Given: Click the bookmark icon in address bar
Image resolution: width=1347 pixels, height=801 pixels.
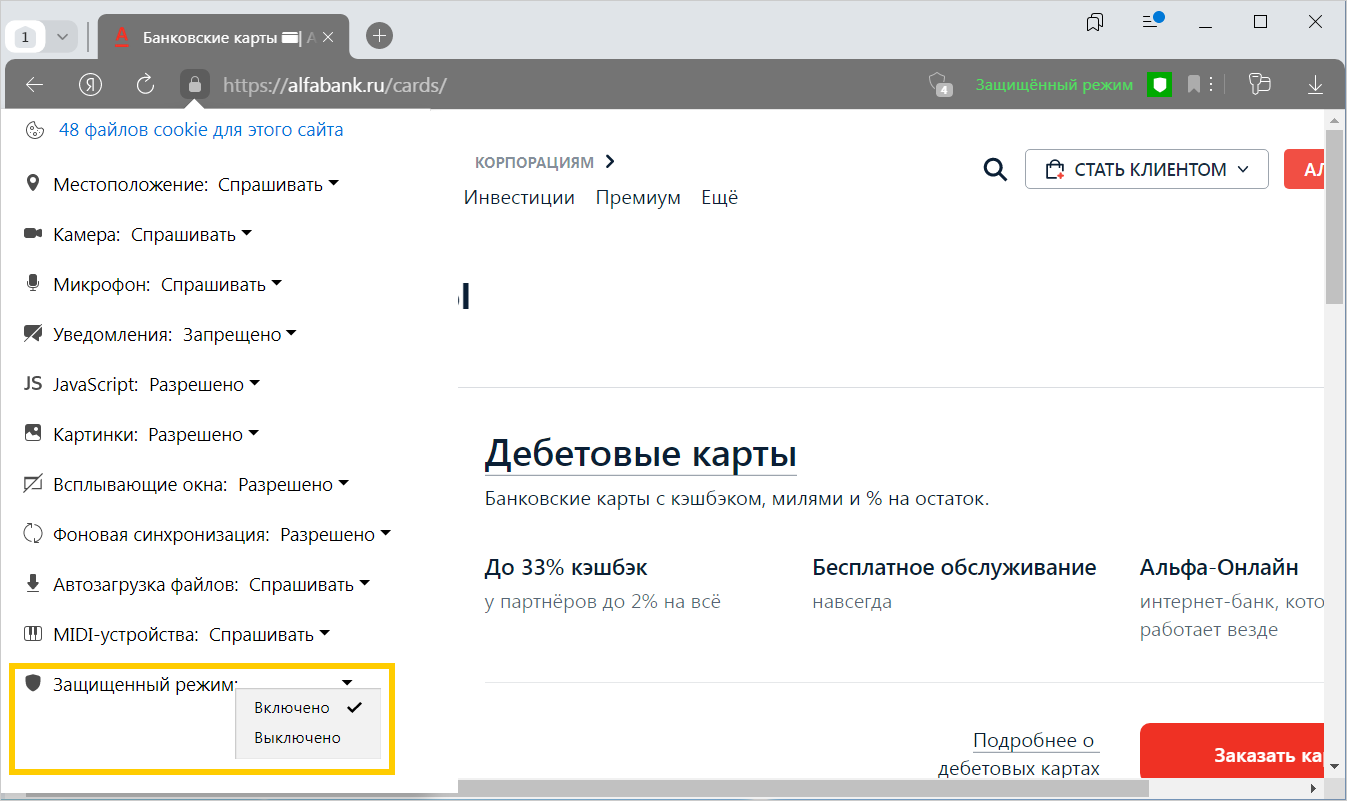Looking at the screenshot, I should tap(1193, 85).
